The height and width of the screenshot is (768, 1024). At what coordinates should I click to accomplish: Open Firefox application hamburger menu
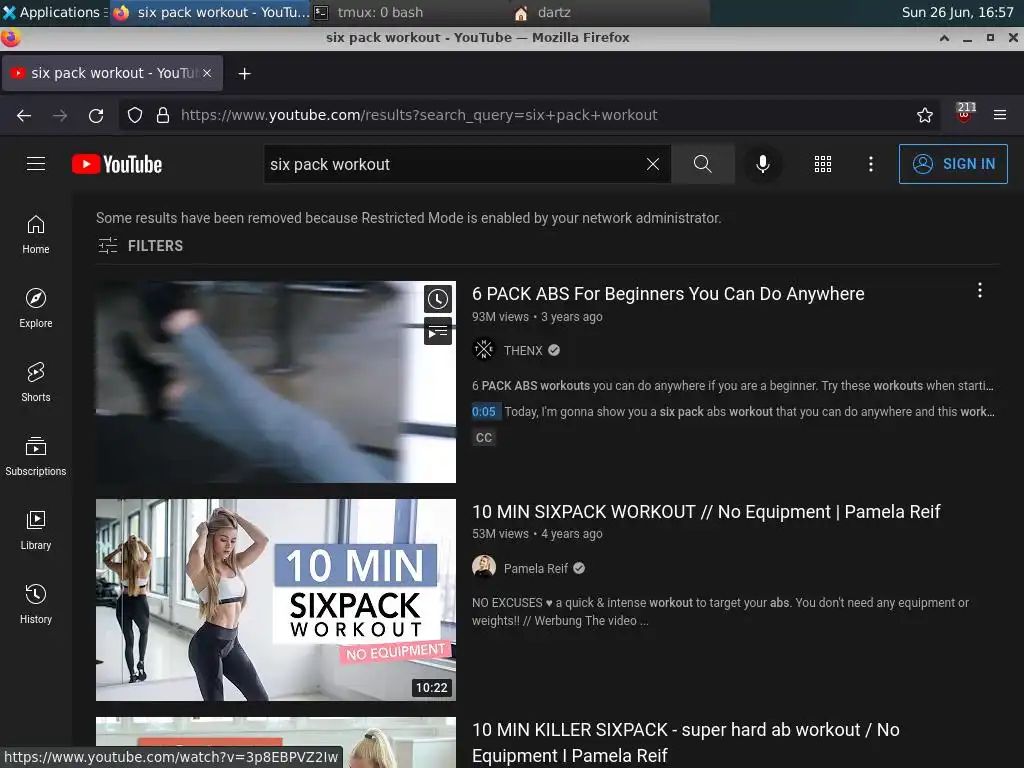tap(1000, 115)
